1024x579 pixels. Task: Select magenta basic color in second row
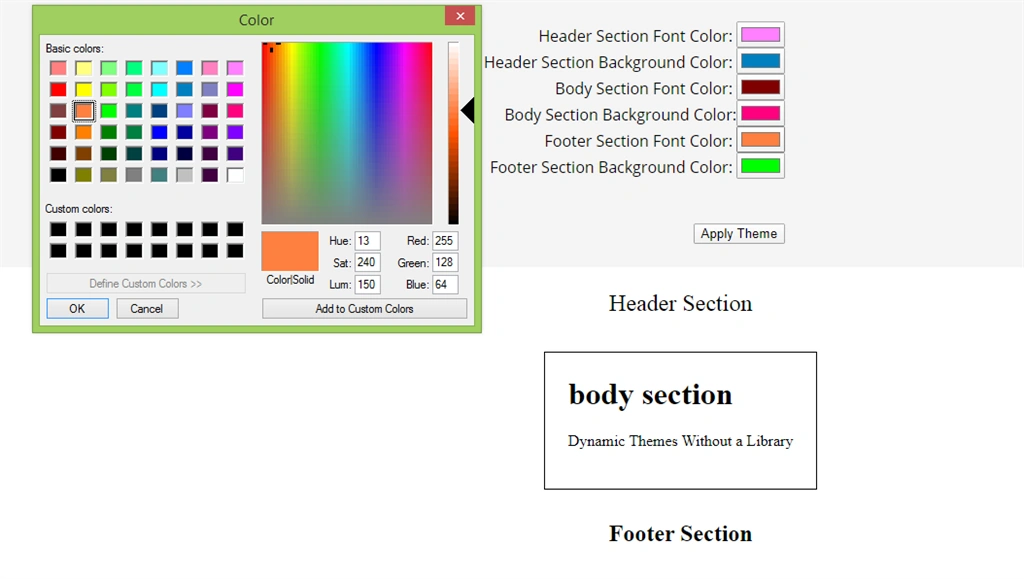[x=235, y=89]
